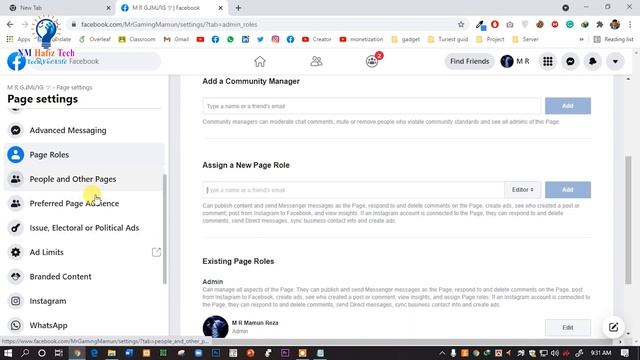Click the browser back arrow
Viewport: 640px width, 360px height.
(10, 24)
